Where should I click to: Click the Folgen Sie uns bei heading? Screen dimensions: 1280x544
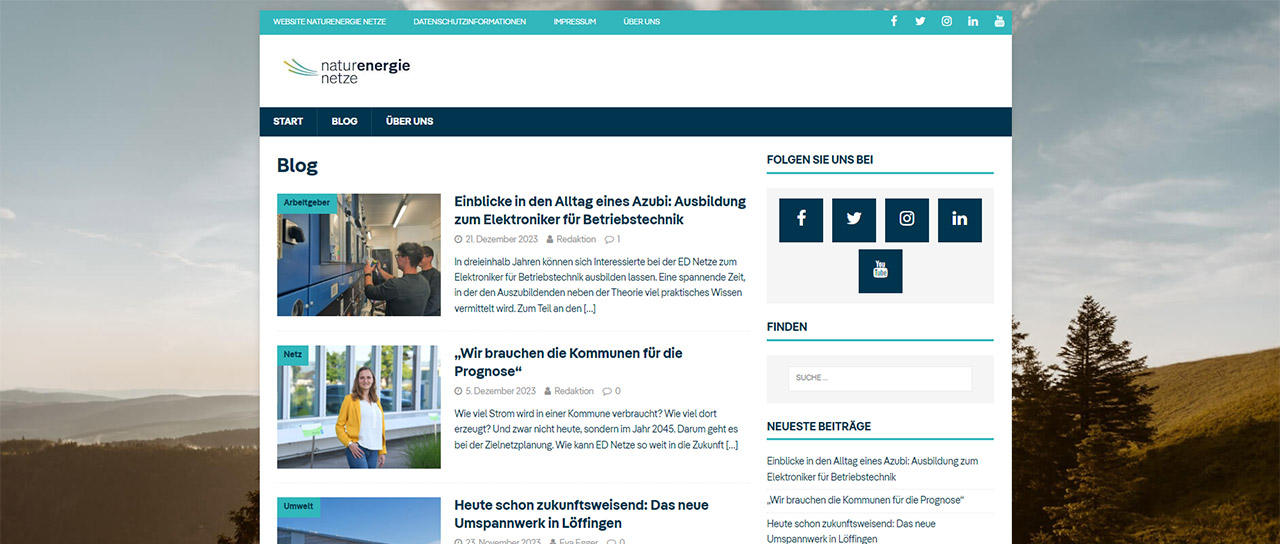[821, 159]
